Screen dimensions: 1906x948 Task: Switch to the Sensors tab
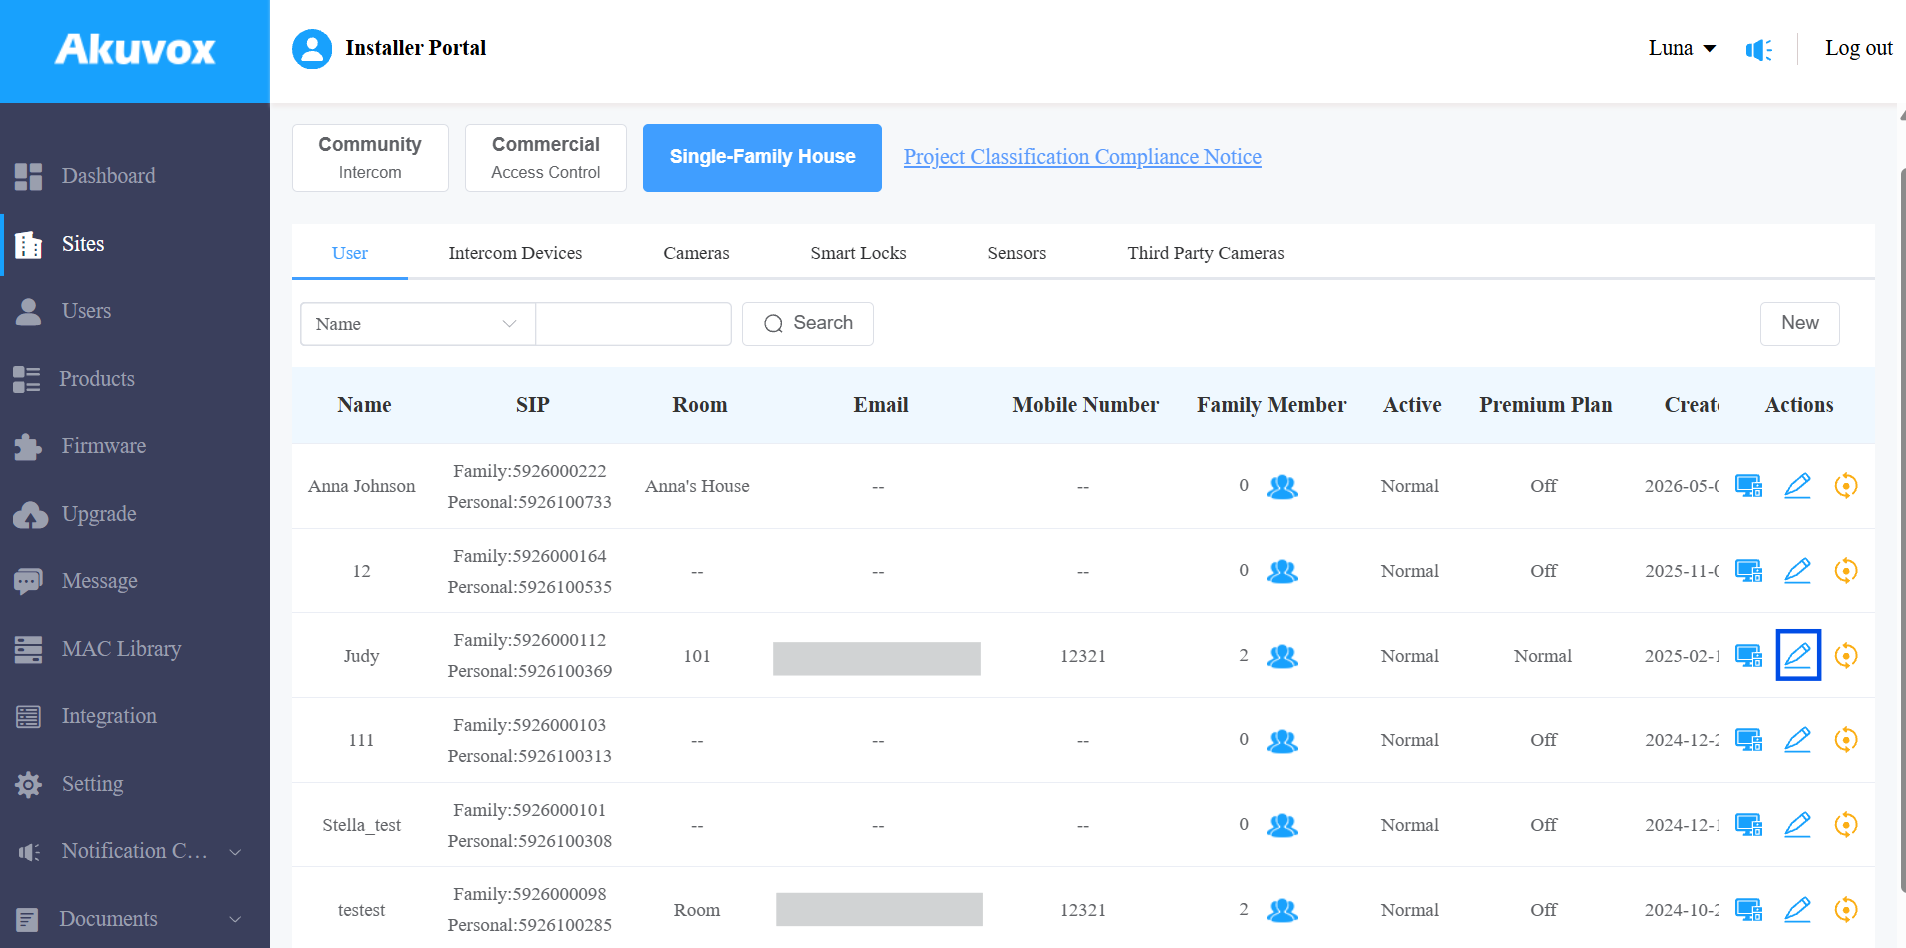pos(1017,253)
